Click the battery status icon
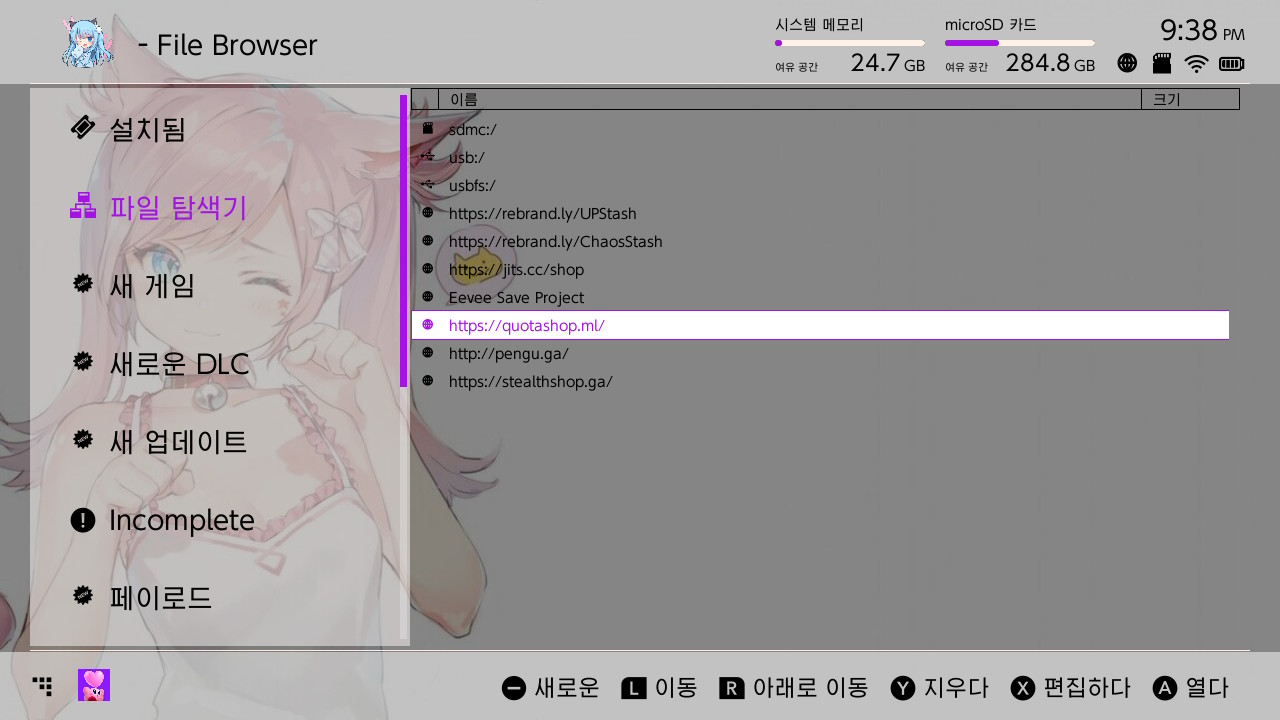 (x=1231, y=64)
